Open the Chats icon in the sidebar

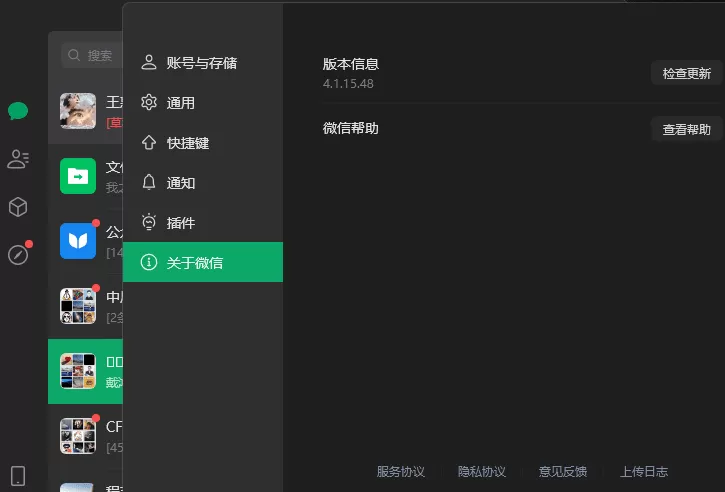[18, 111]
